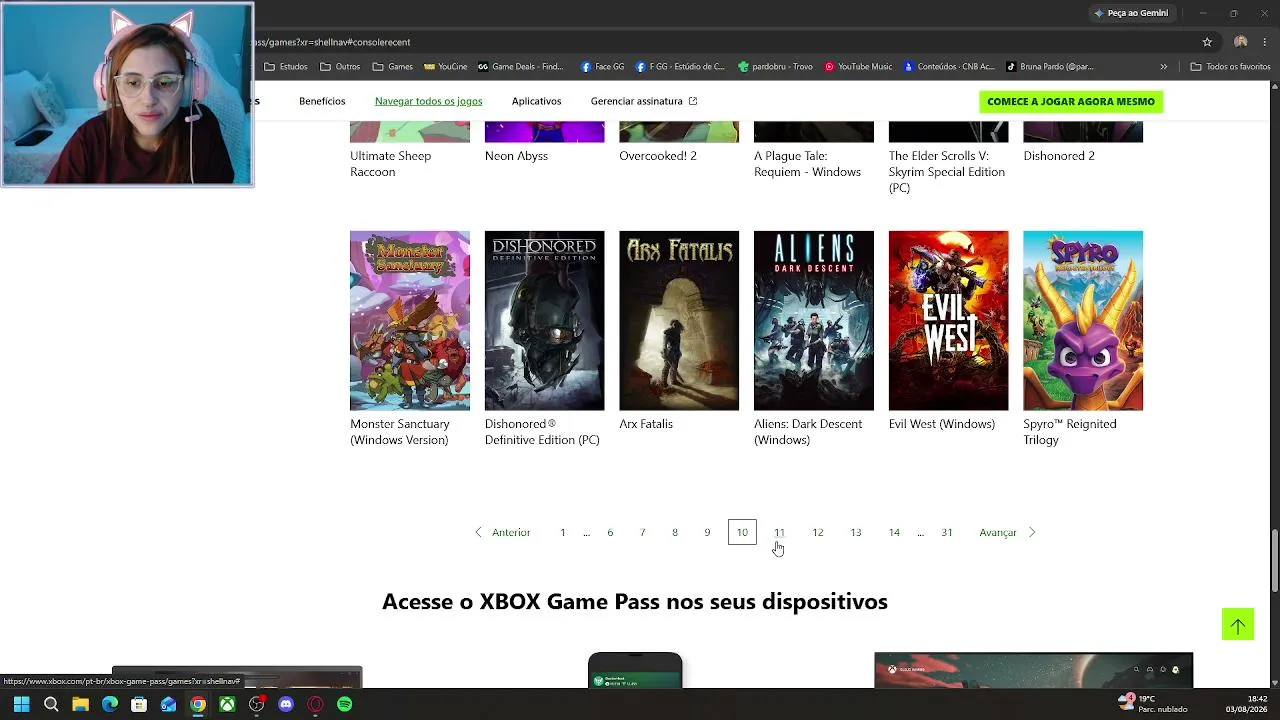This screenshot has width=1280, height=720.
Task: Open Microsoft Store from the taskbar
Action: point(139,704)
